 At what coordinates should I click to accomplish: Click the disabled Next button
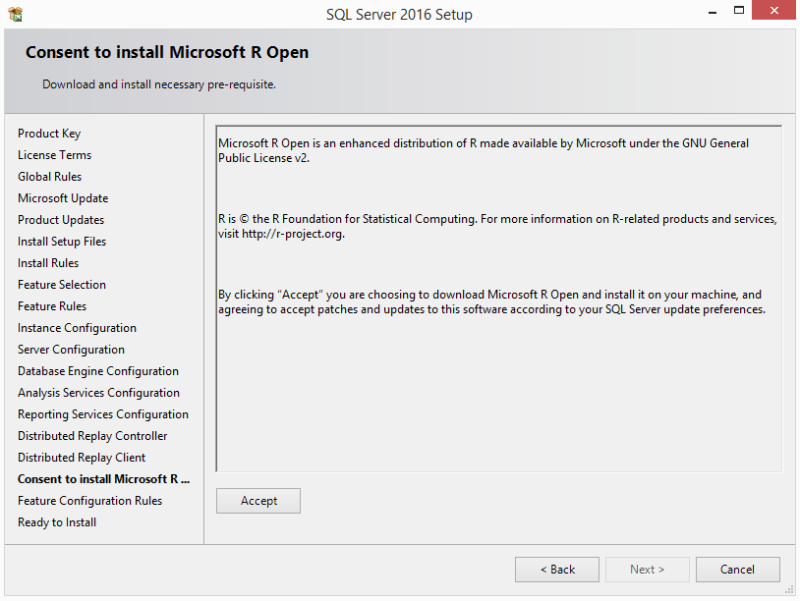(x=647, y=569)
